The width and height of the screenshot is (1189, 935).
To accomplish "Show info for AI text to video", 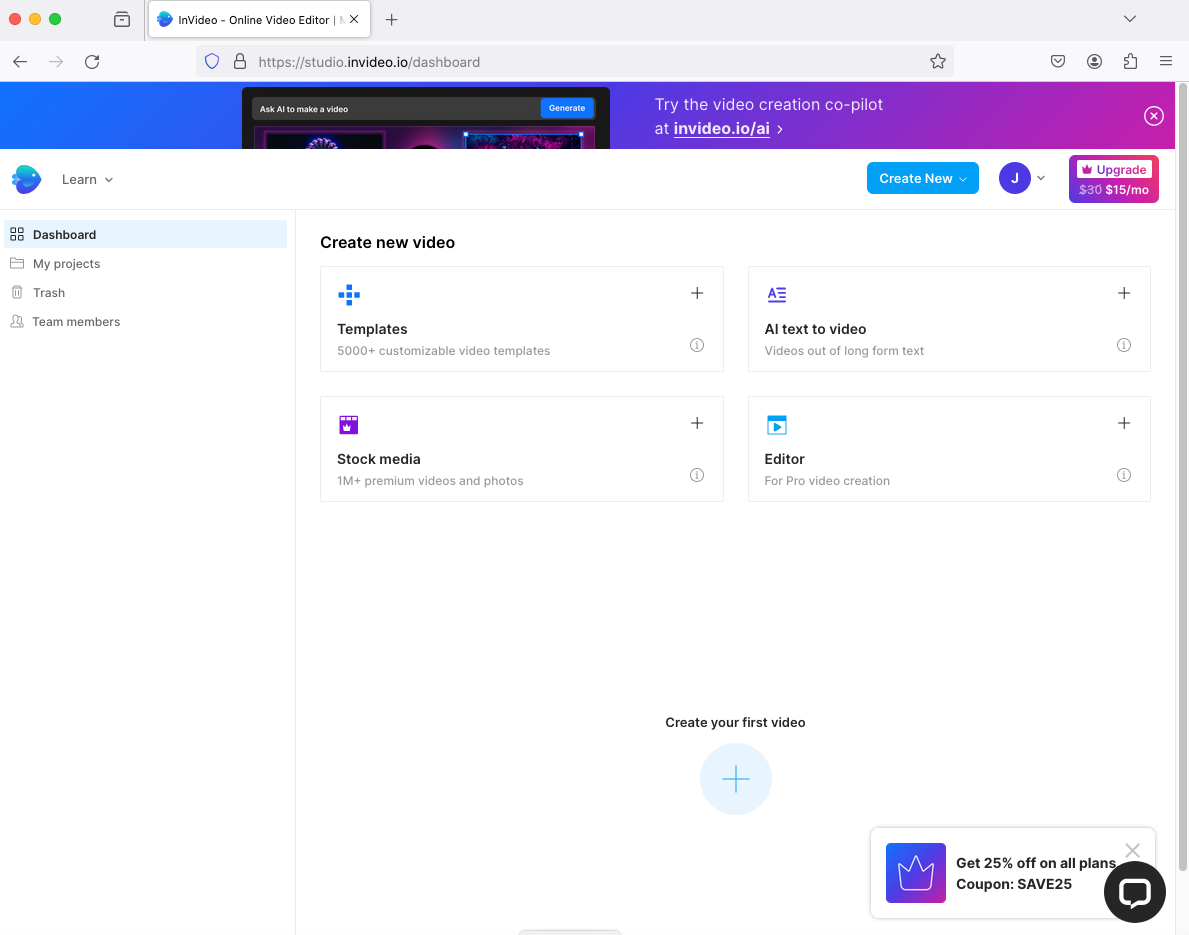I will 1124,345.
